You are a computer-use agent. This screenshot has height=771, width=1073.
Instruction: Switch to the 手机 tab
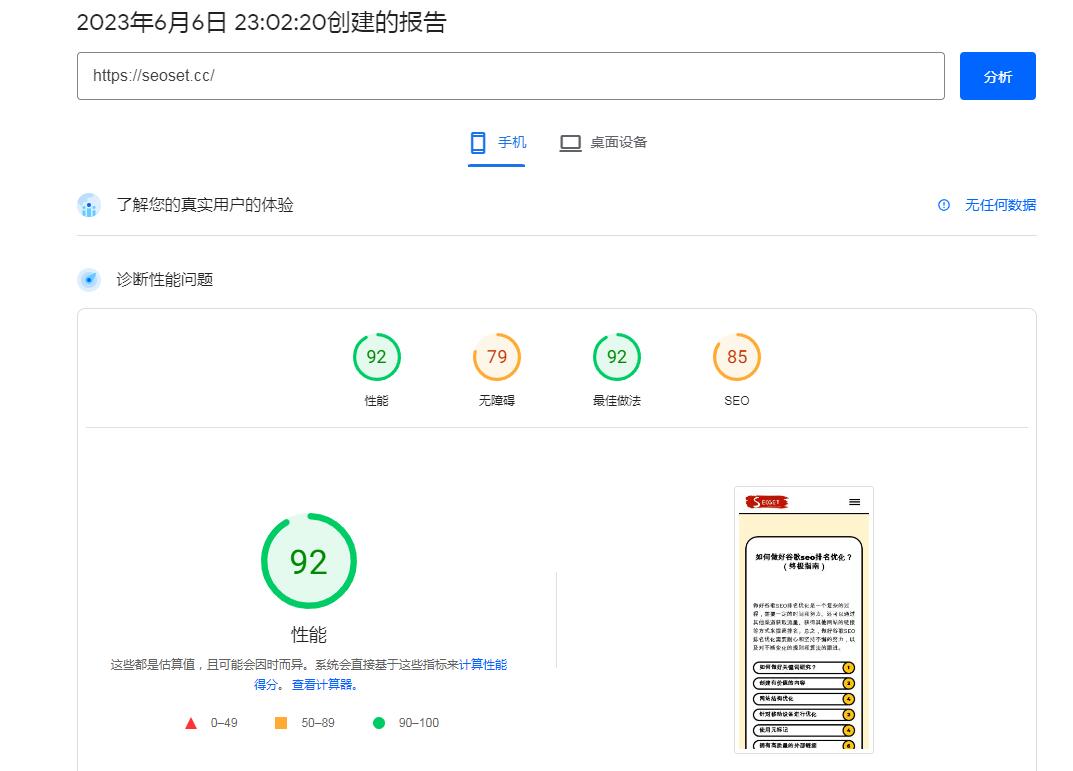497,142
